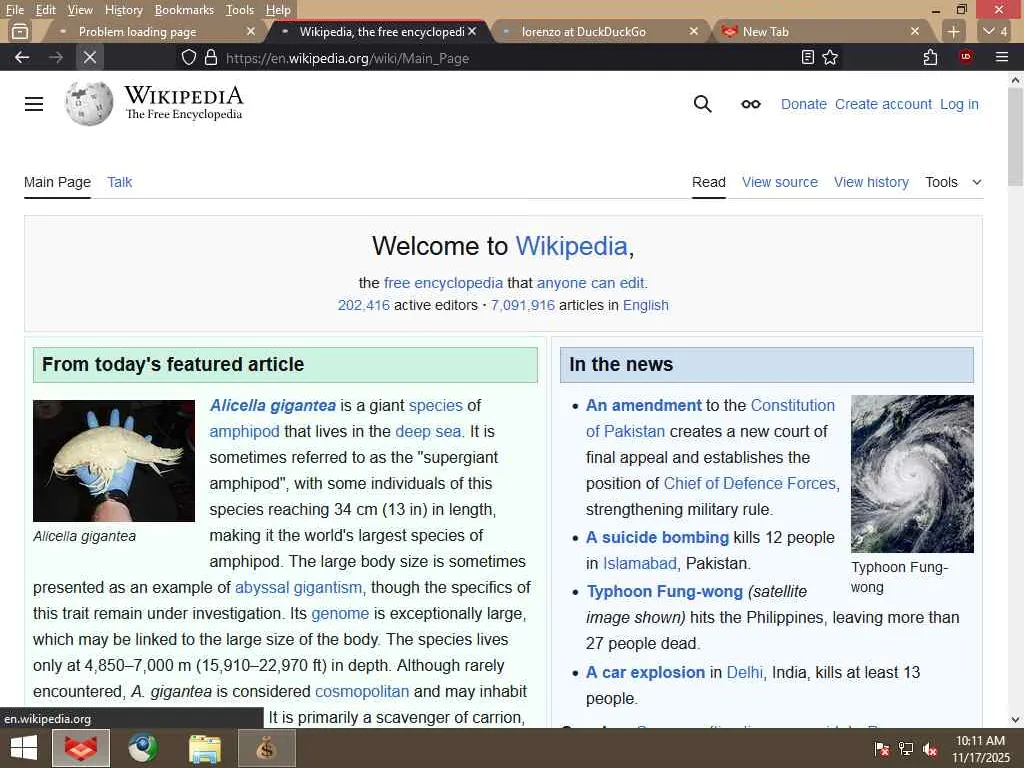Close the lorenzo at DuckDuckGo tab
Viewport: 1024px width, 768px height.
point(694,31)
